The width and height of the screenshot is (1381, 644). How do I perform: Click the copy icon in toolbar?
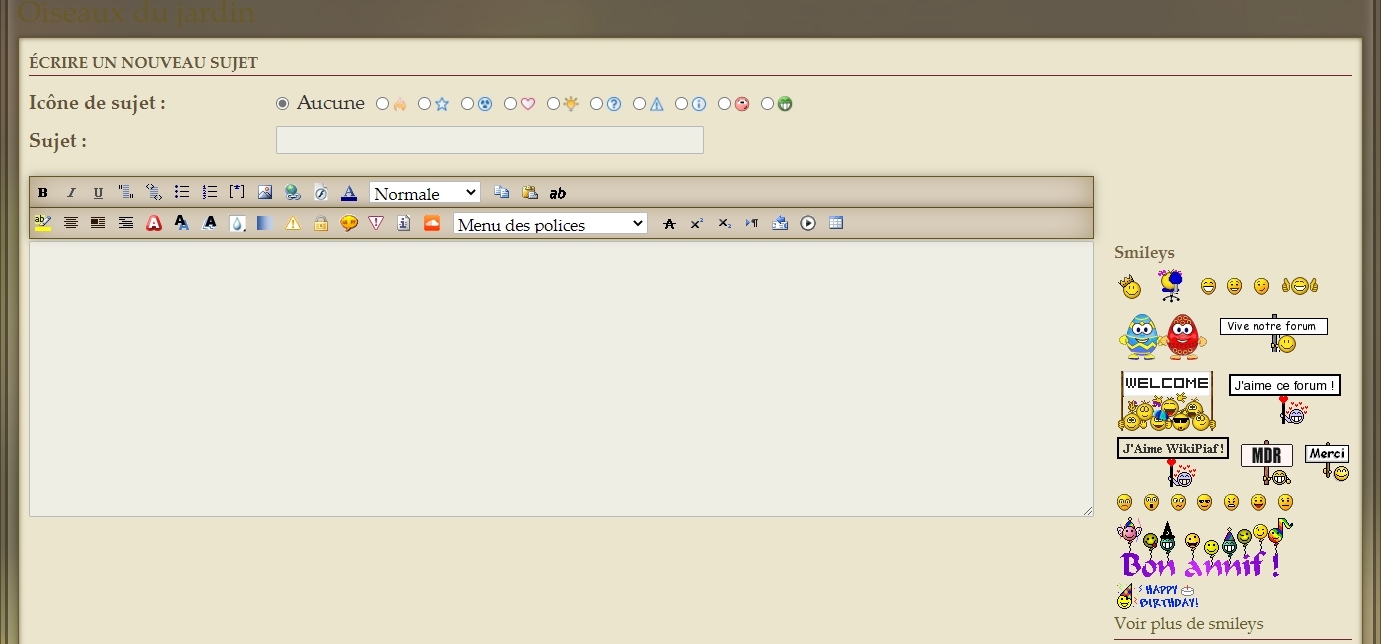click(502, 192)
